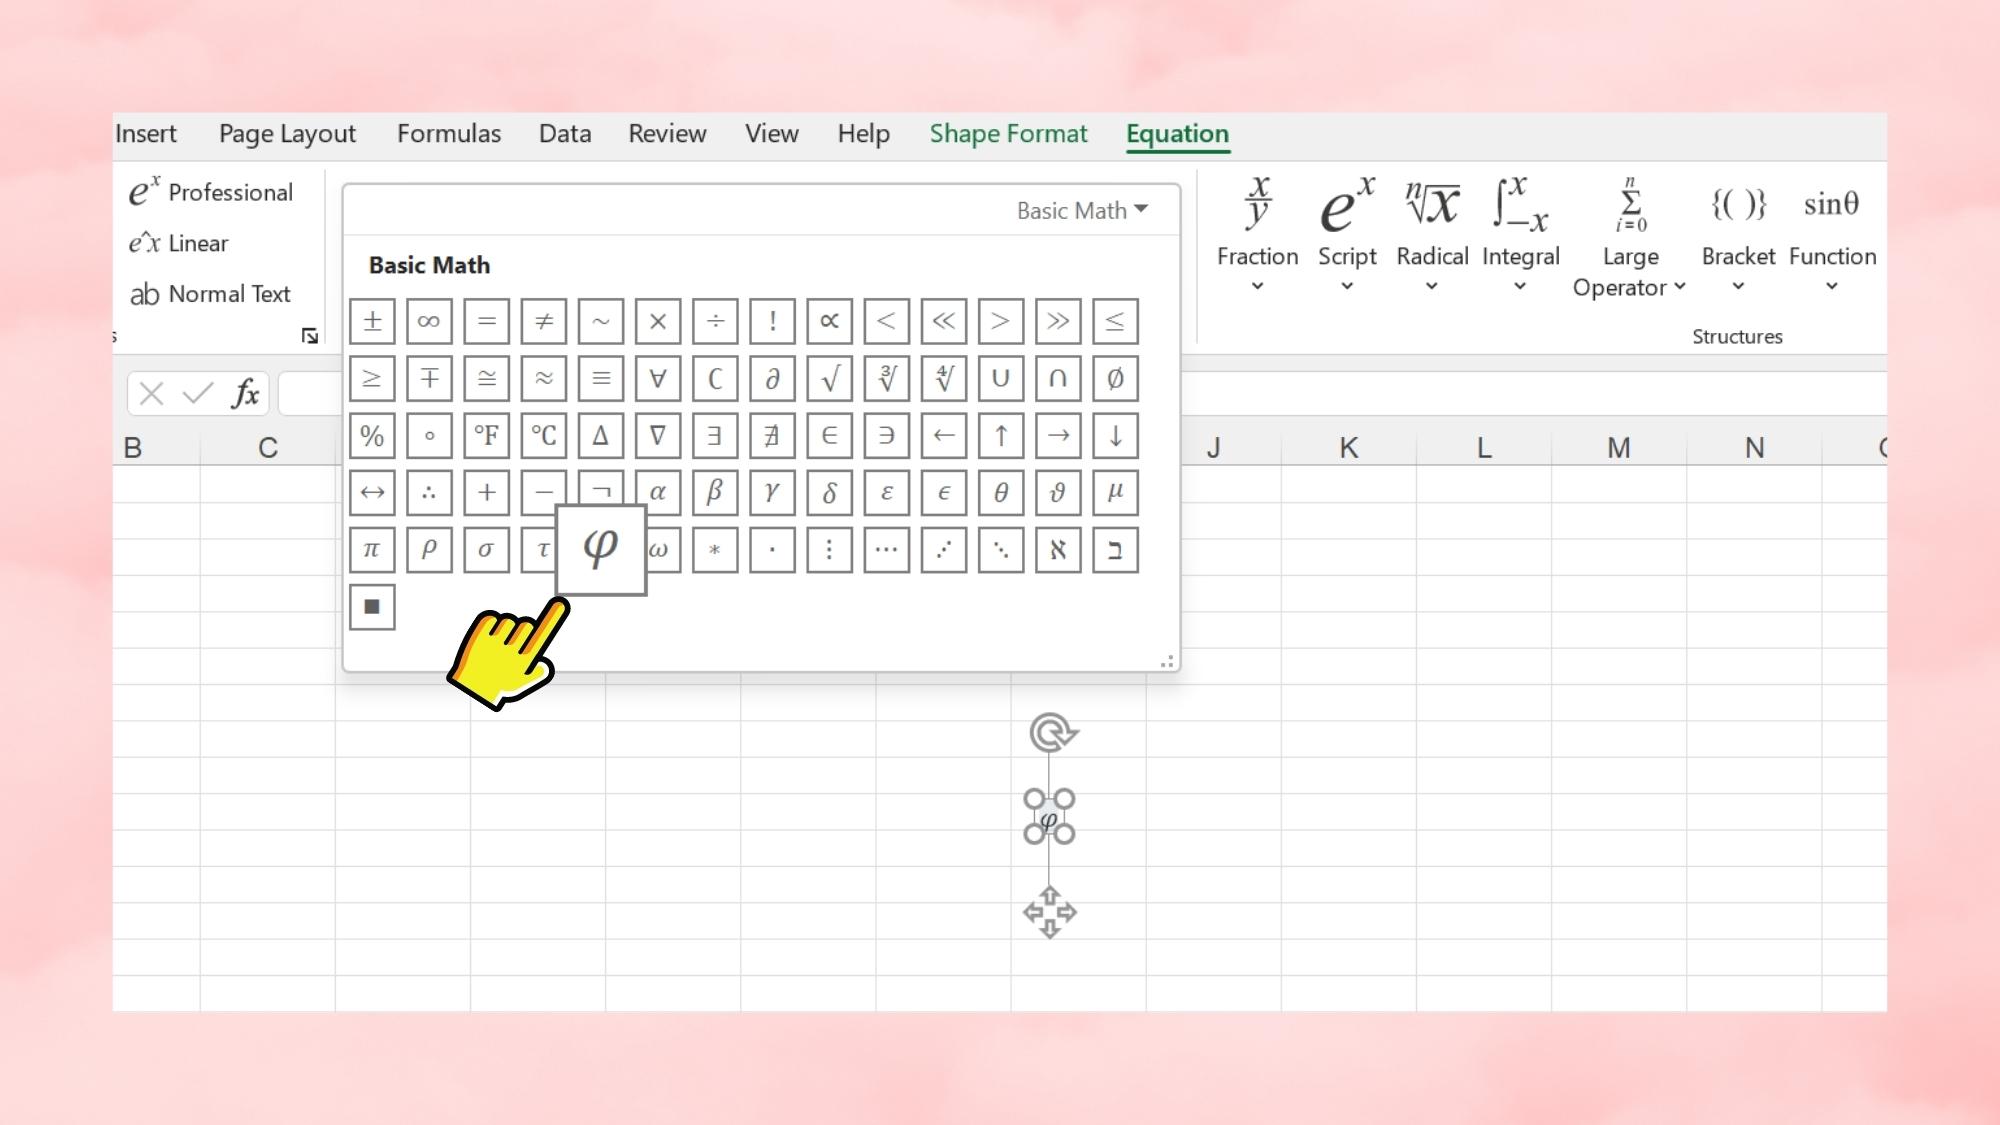The image size is (2000, 1125).
Task: Toggle Normal Text mode for the equation
Action: coord(214,293)
